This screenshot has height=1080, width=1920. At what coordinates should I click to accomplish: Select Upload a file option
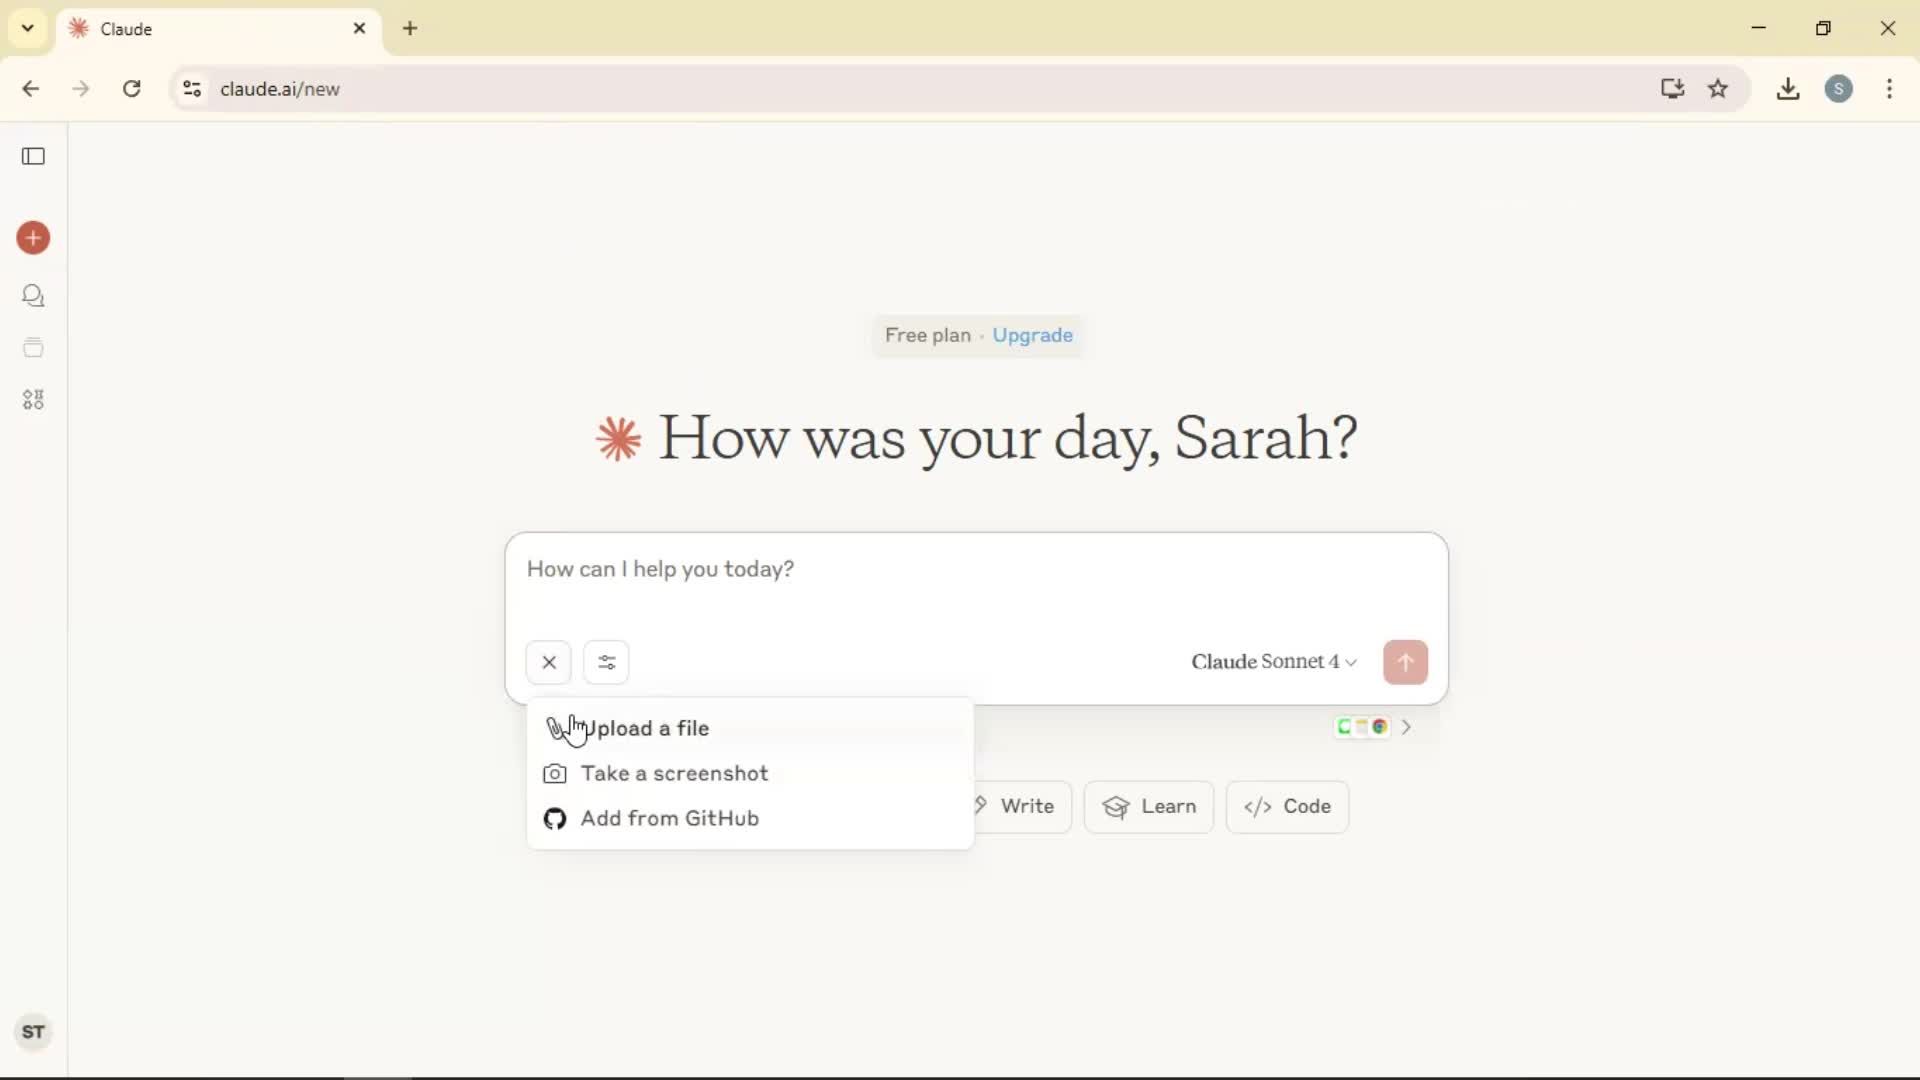pyautogui.click(x=750, y=728)
